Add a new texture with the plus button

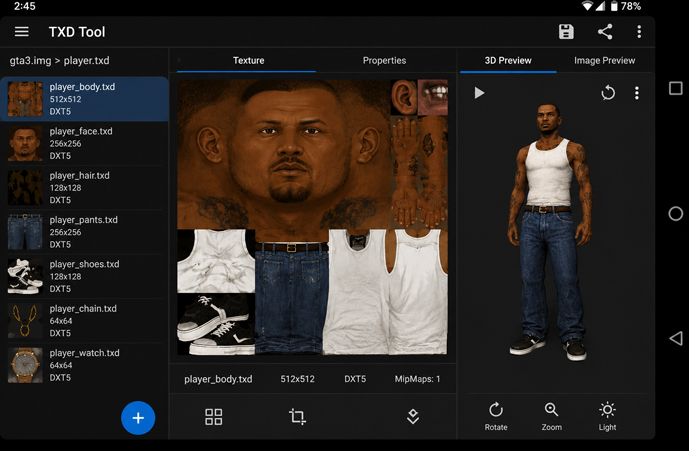[x=138, y=418]
